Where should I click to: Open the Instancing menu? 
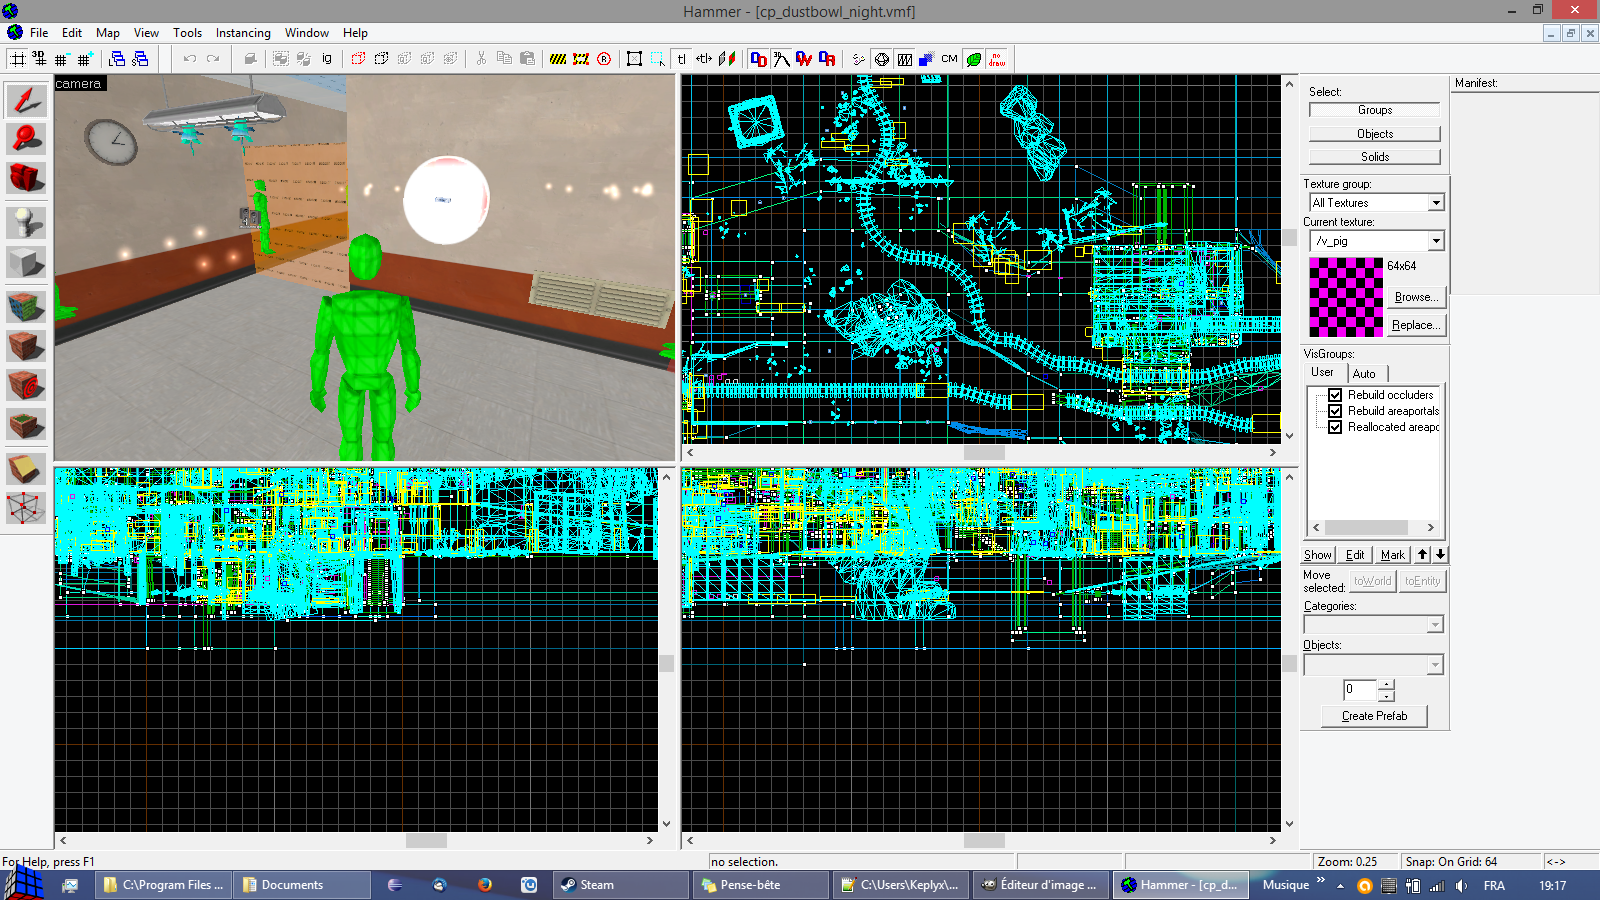point(243,33)
